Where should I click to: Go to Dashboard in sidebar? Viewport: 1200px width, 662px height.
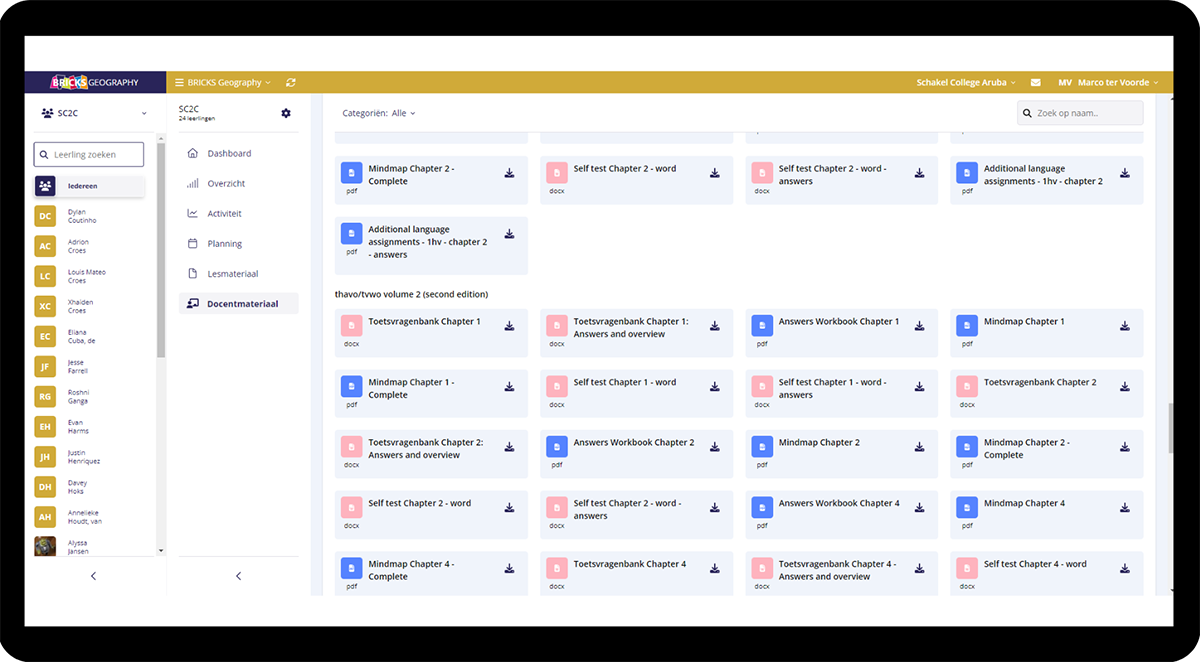[229, 154]
